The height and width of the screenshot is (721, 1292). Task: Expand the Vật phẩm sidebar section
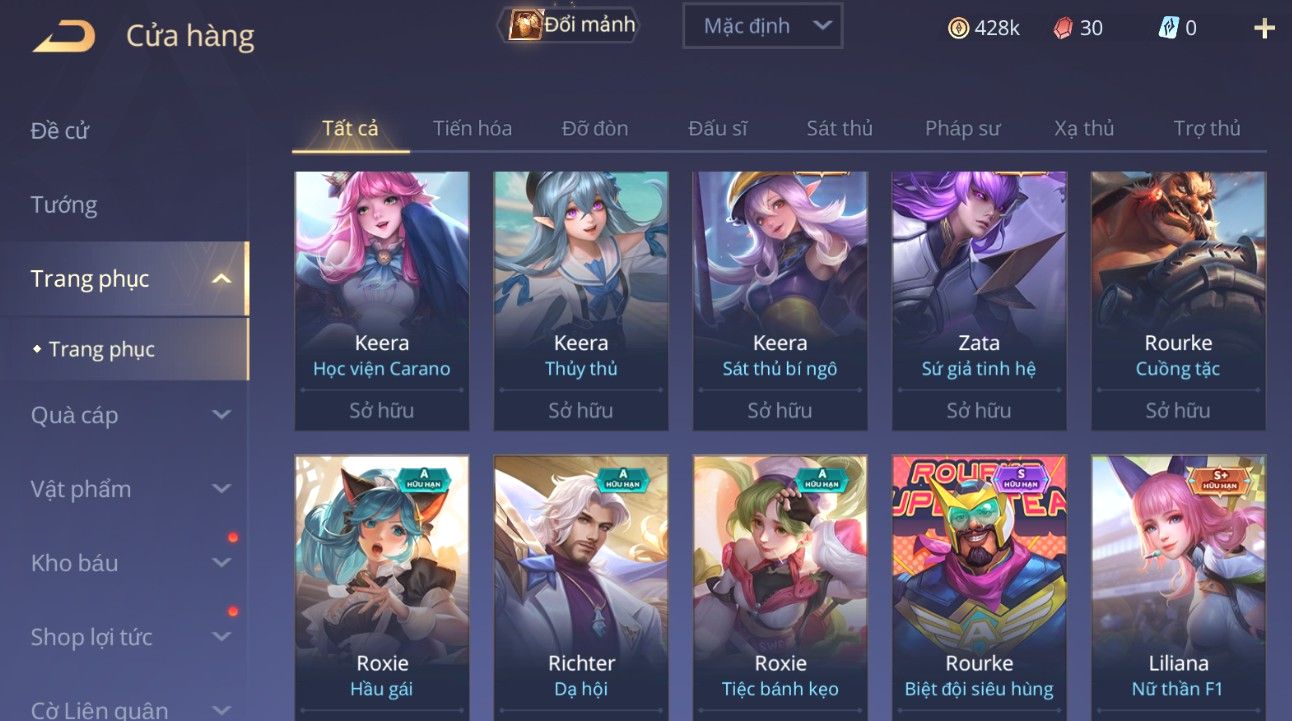click(x=222, y=489)
